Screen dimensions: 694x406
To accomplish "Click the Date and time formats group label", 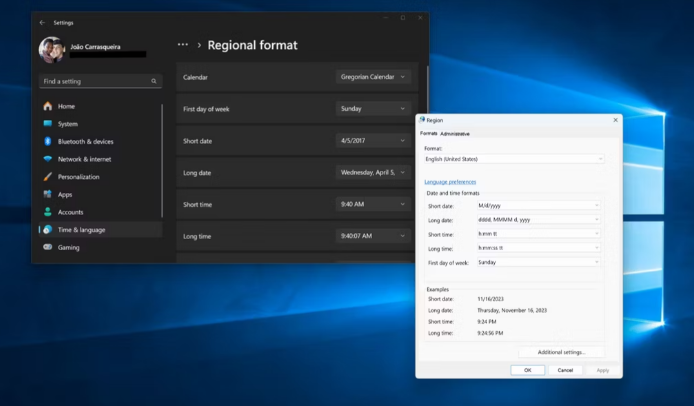I will 453,193.
